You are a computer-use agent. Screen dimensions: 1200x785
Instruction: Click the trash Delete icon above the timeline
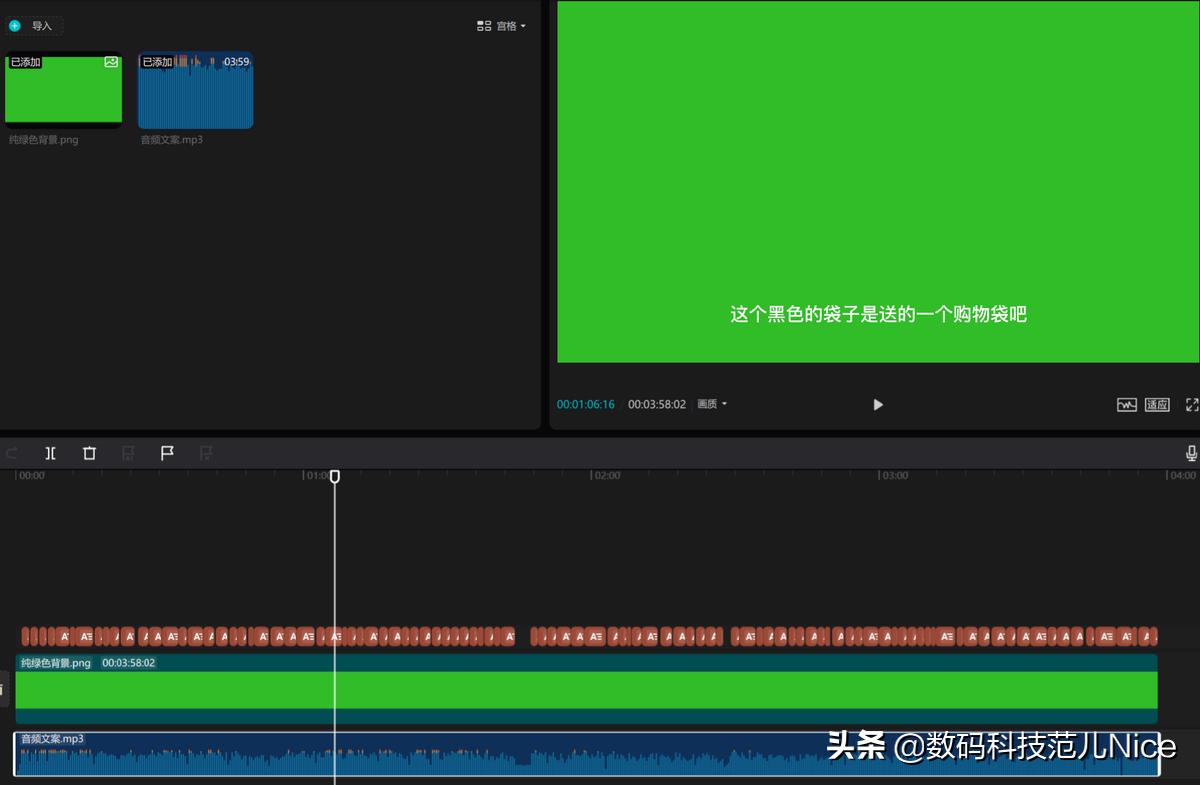(89, 453)
